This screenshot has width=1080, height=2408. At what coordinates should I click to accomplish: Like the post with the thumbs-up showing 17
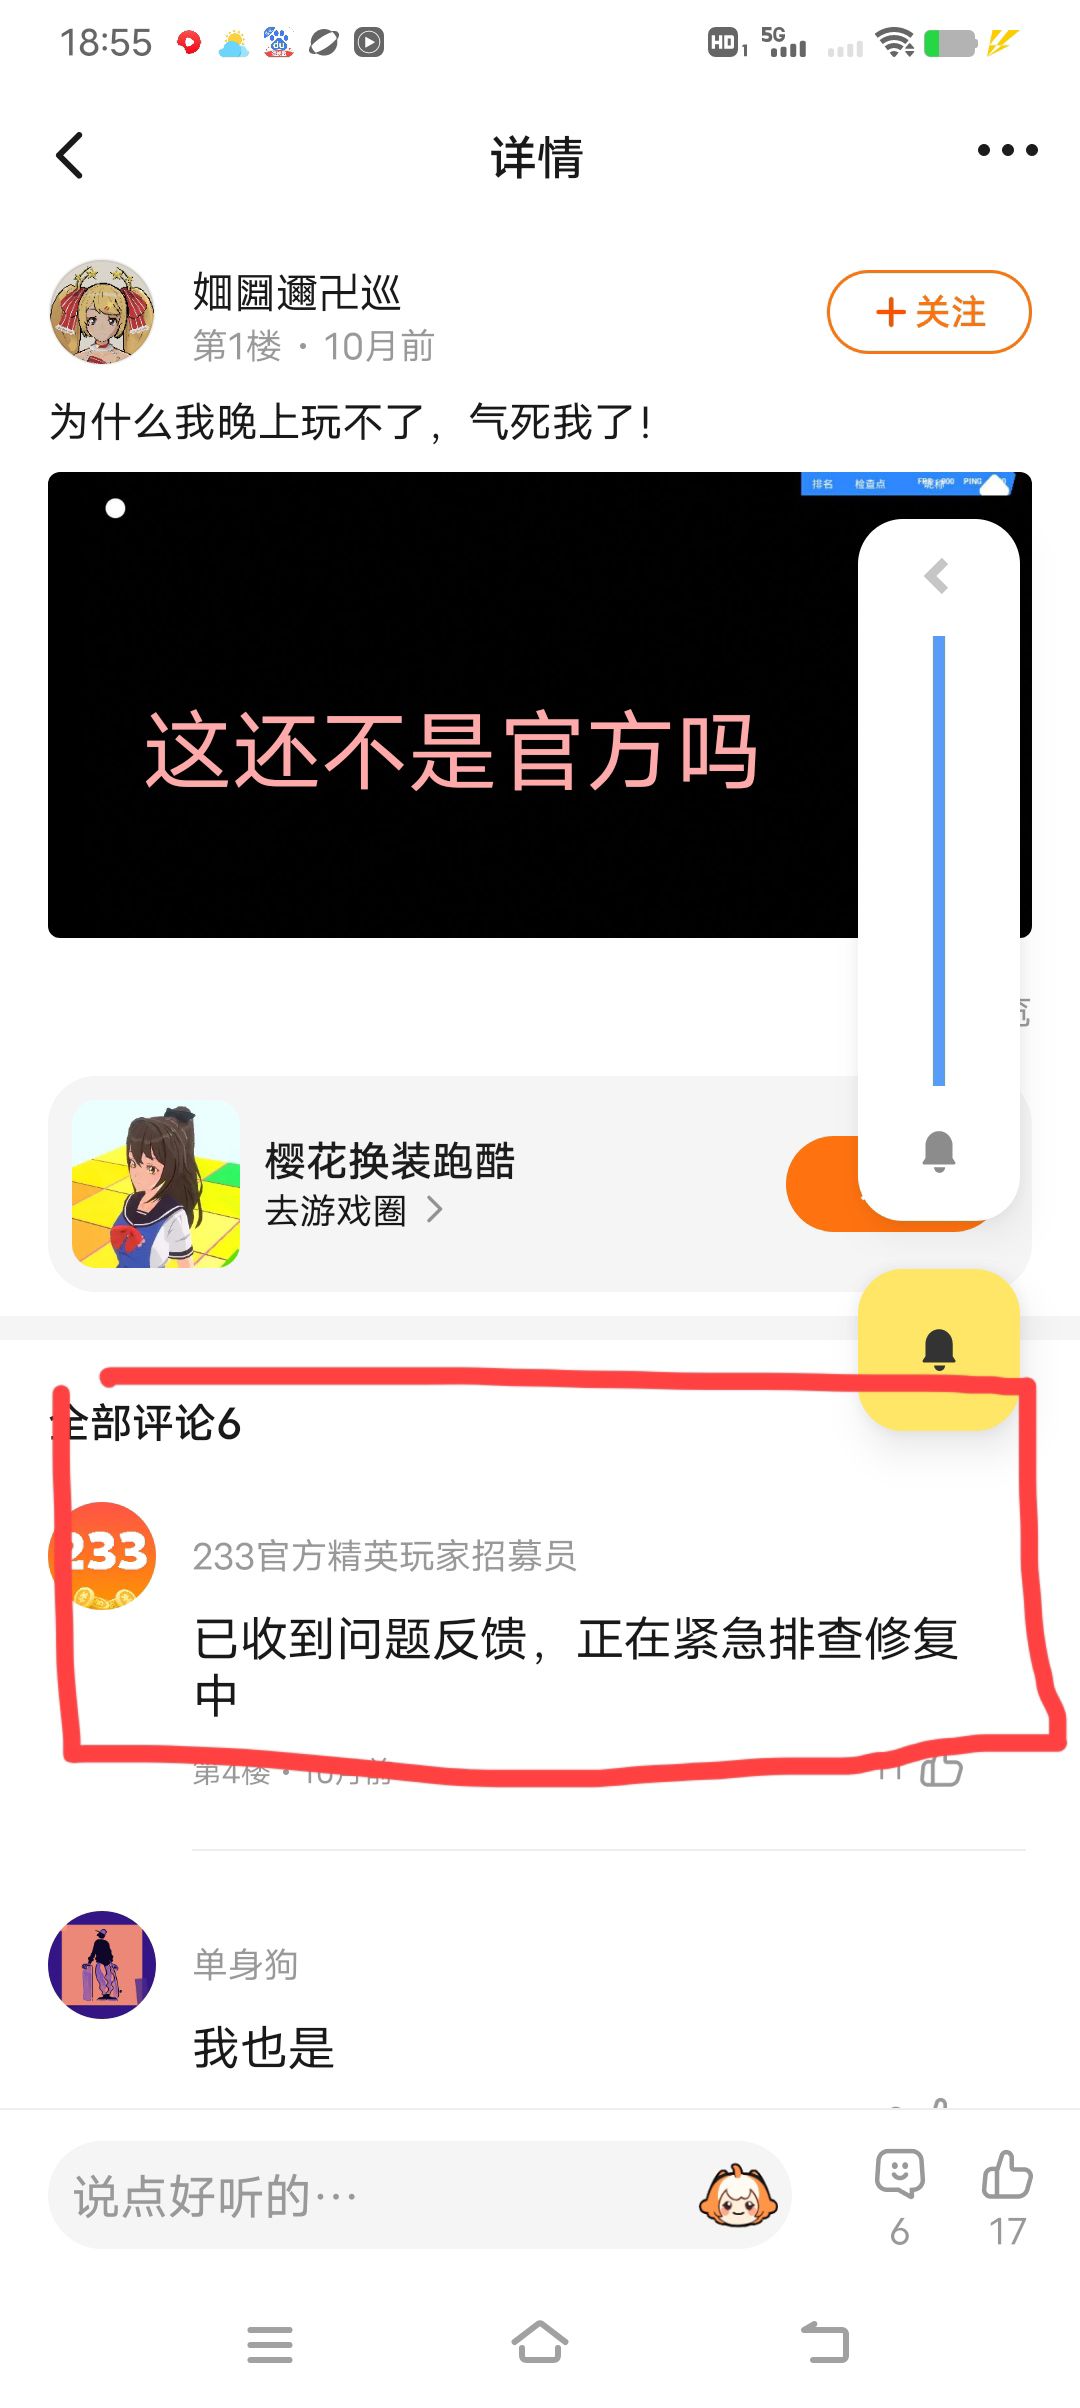[x=1007, y=2196]
